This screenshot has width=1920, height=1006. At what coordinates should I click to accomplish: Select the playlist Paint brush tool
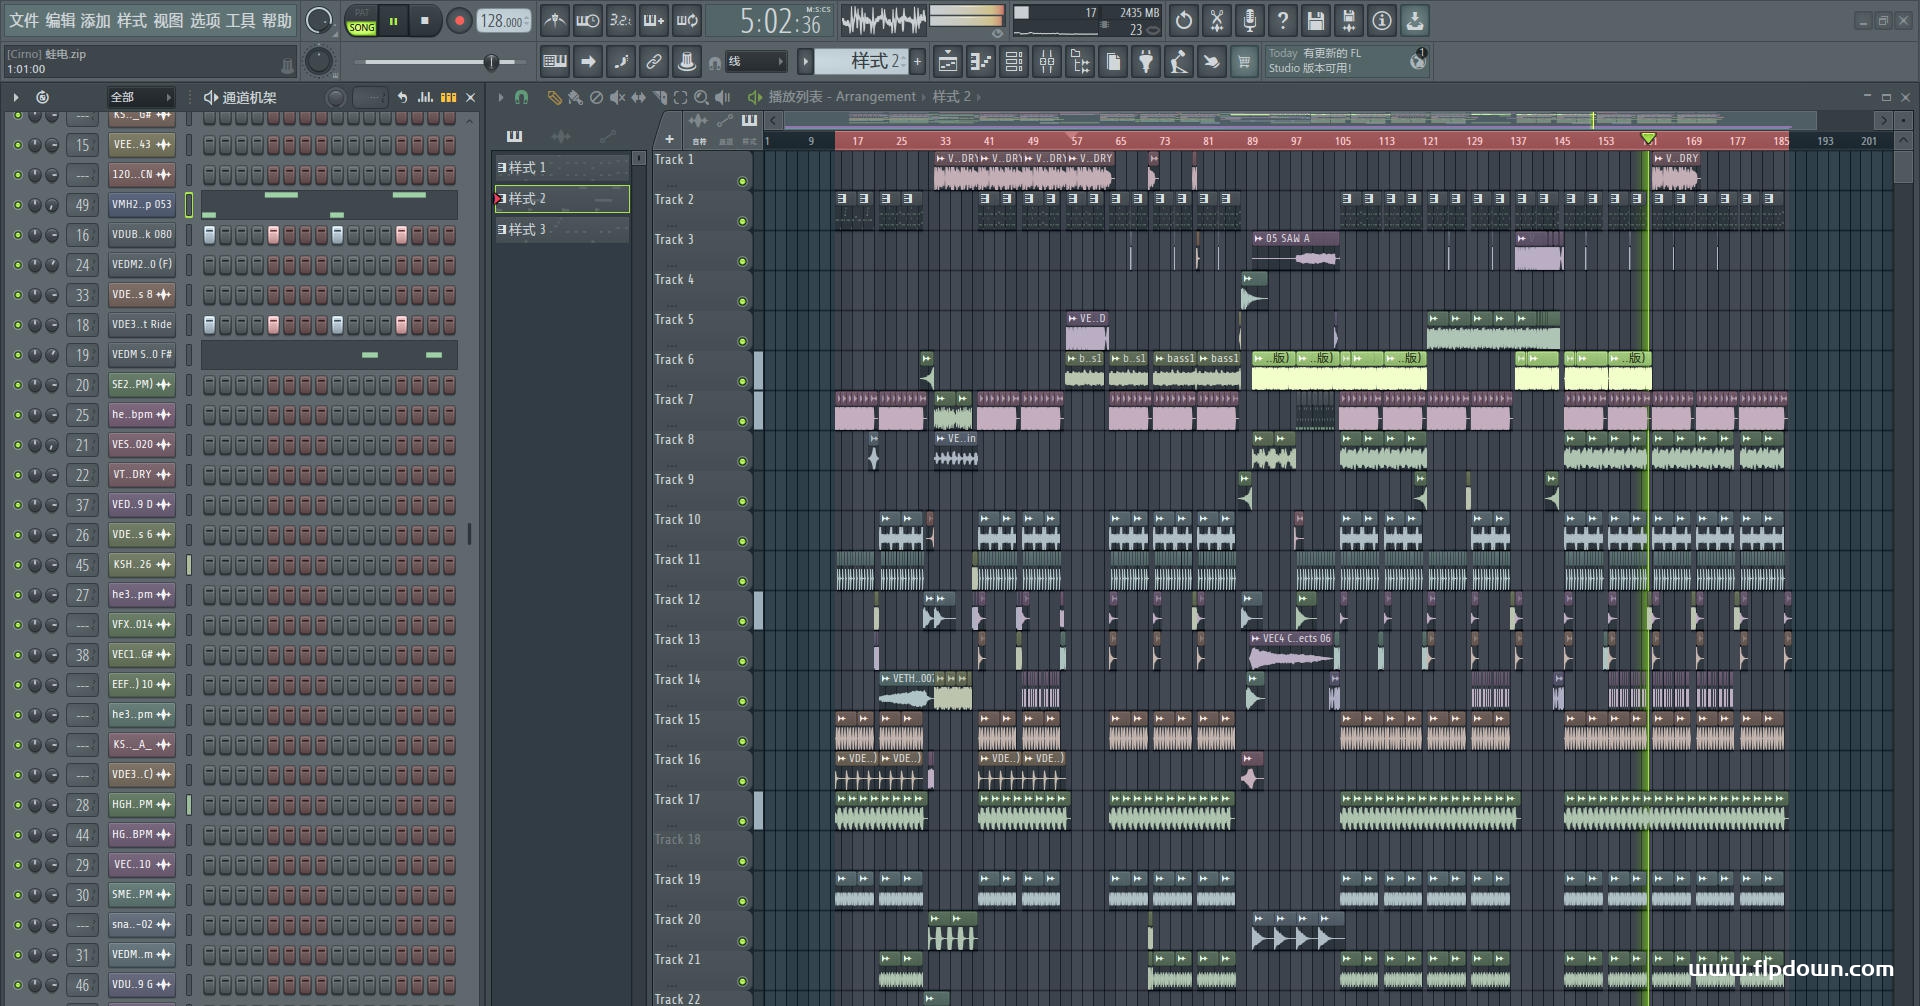point(575,97)
